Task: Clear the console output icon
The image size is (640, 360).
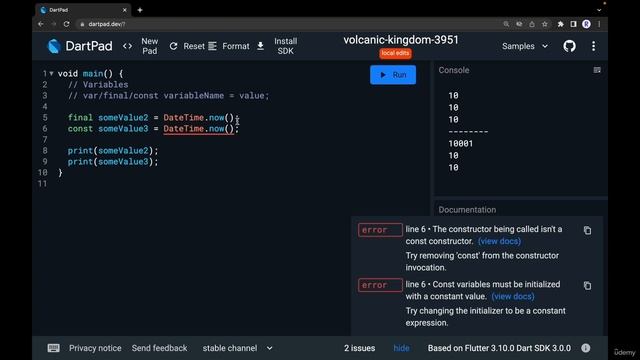Action: (597, 70)
